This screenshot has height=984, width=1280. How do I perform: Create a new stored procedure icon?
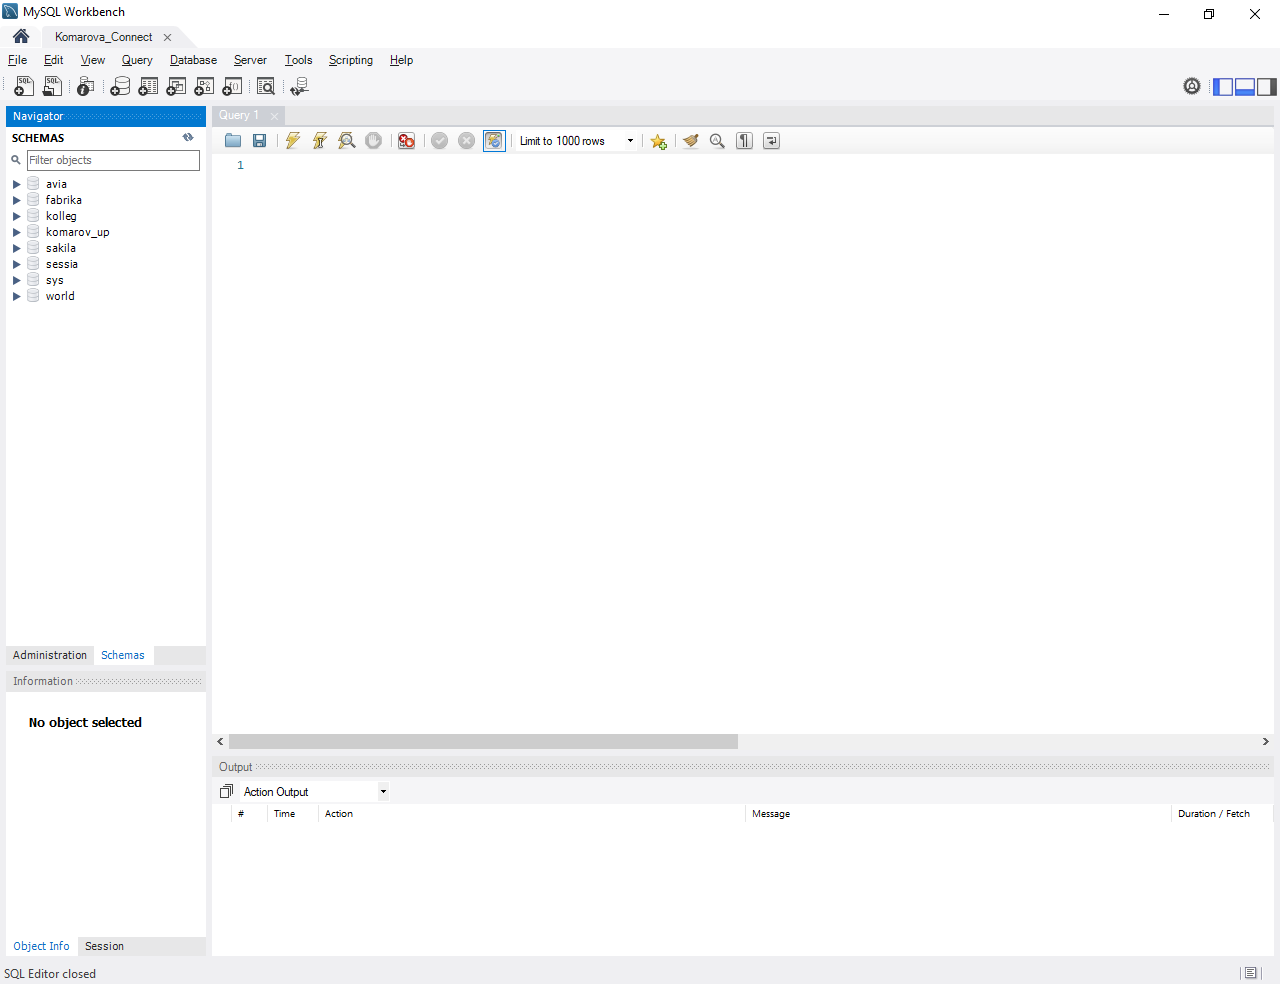204,87
